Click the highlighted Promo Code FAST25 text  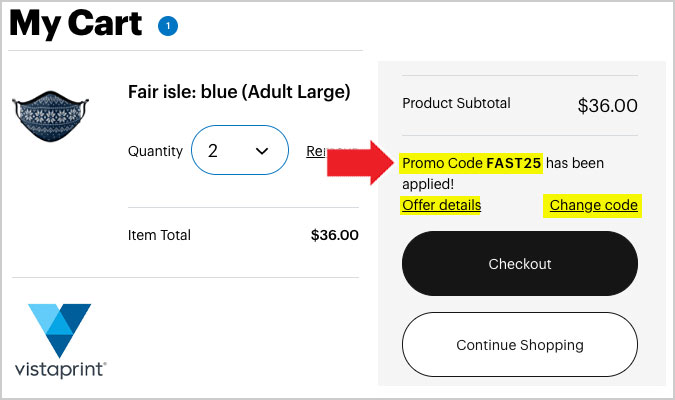click(x=471, y=163)
